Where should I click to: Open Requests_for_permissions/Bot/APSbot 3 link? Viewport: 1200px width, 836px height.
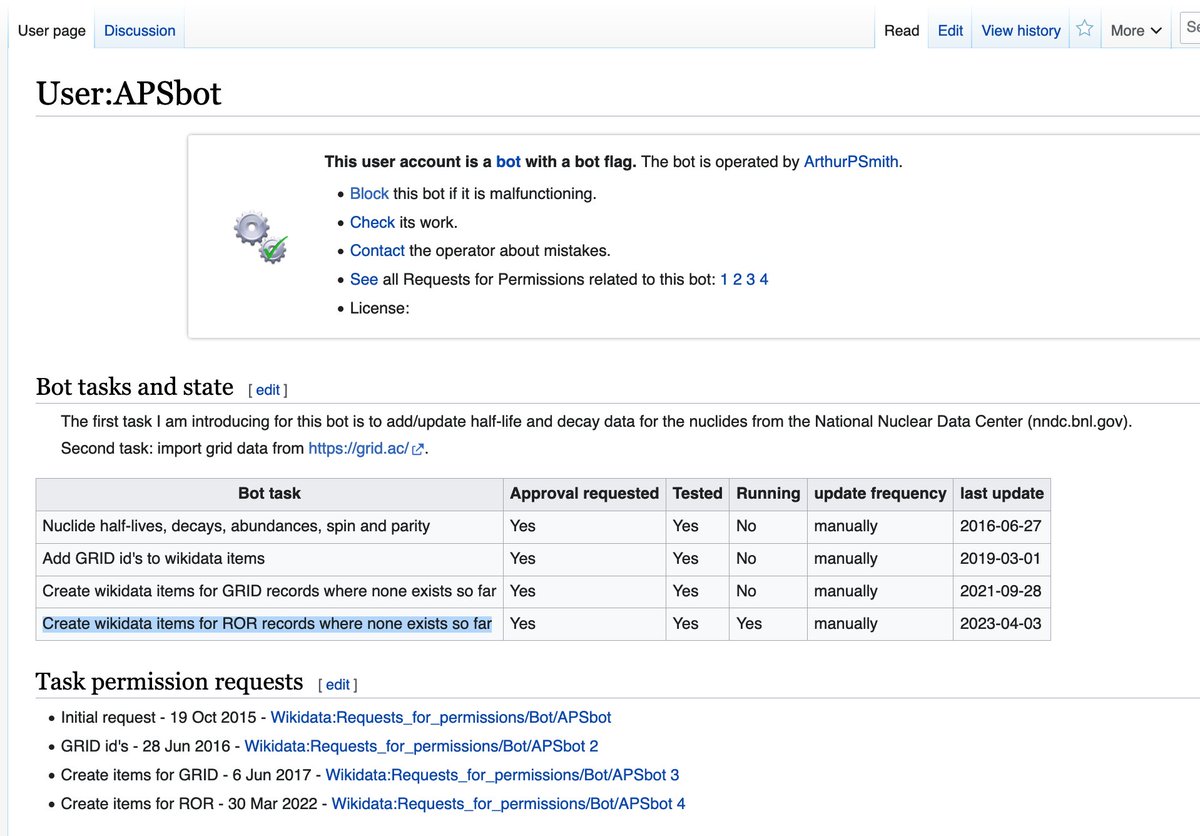coord(502,775)
